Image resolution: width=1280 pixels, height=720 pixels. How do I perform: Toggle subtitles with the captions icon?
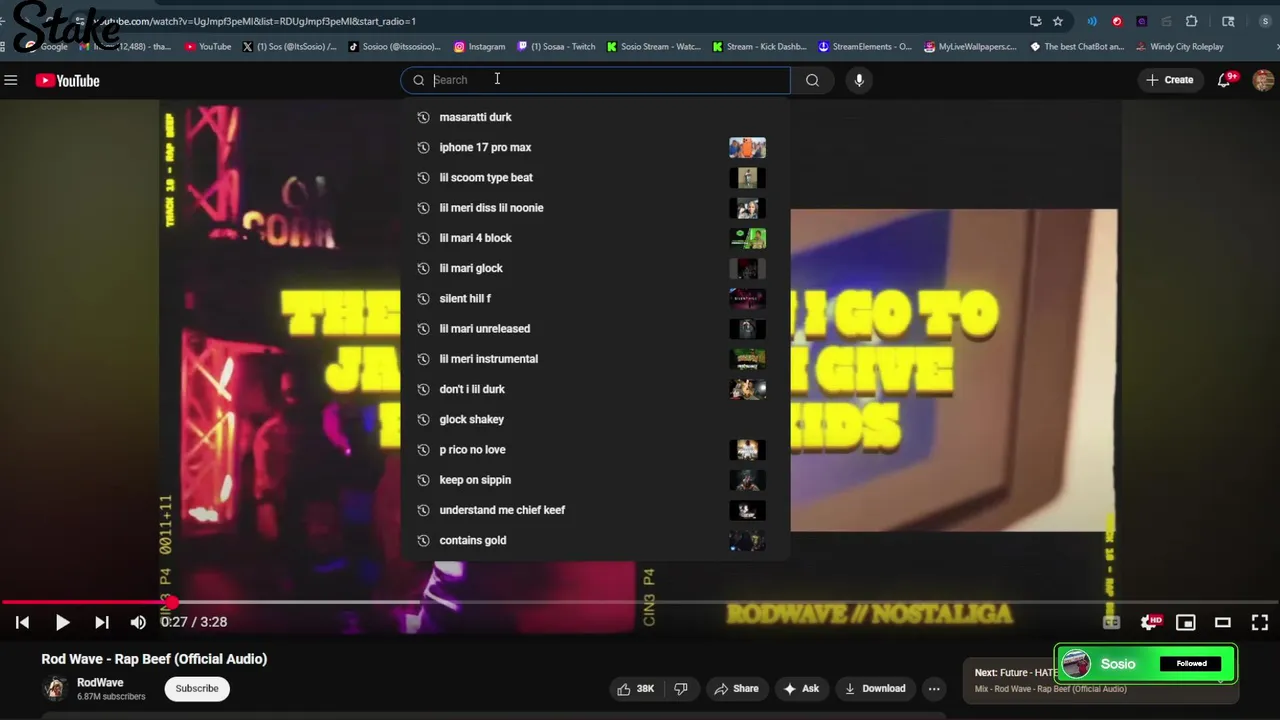[x=1111, y=622]
